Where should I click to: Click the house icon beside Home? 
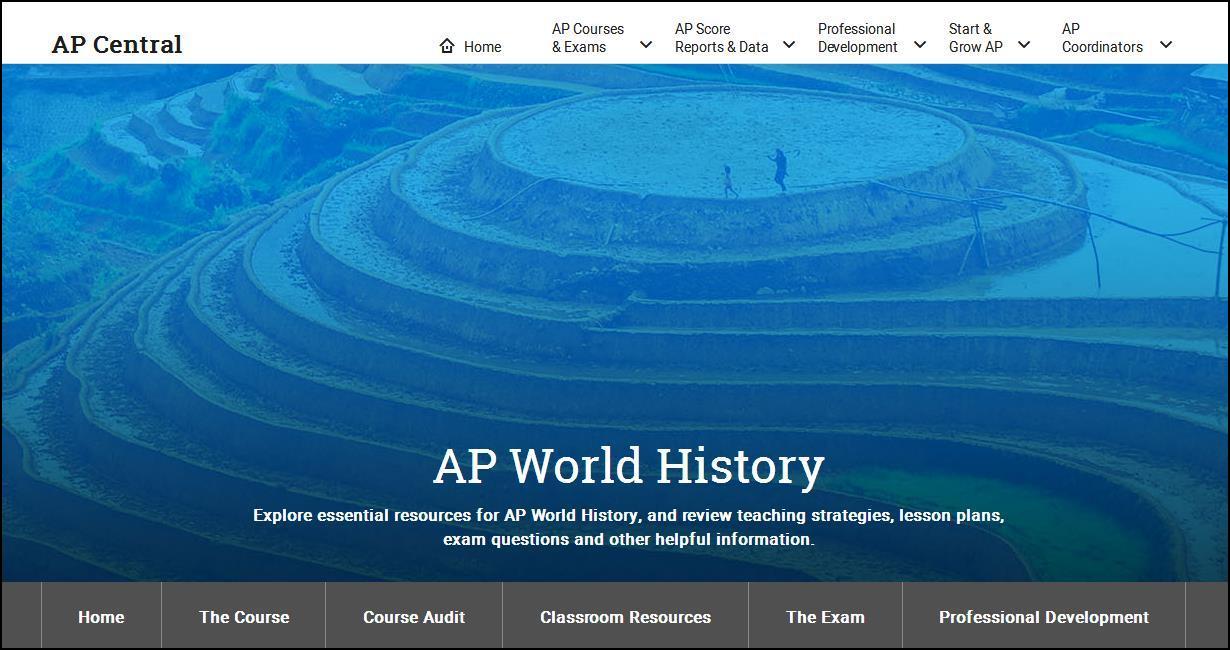447,46
